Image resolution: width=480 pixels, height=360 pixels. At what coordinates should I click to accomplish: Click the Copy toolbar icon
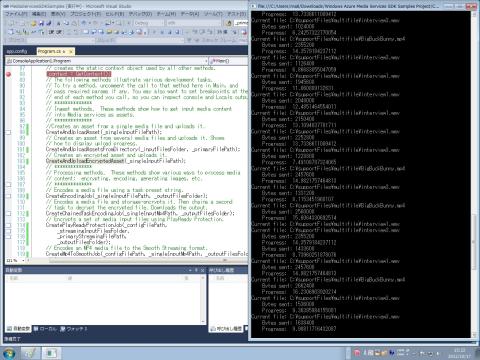click(66, 23)
